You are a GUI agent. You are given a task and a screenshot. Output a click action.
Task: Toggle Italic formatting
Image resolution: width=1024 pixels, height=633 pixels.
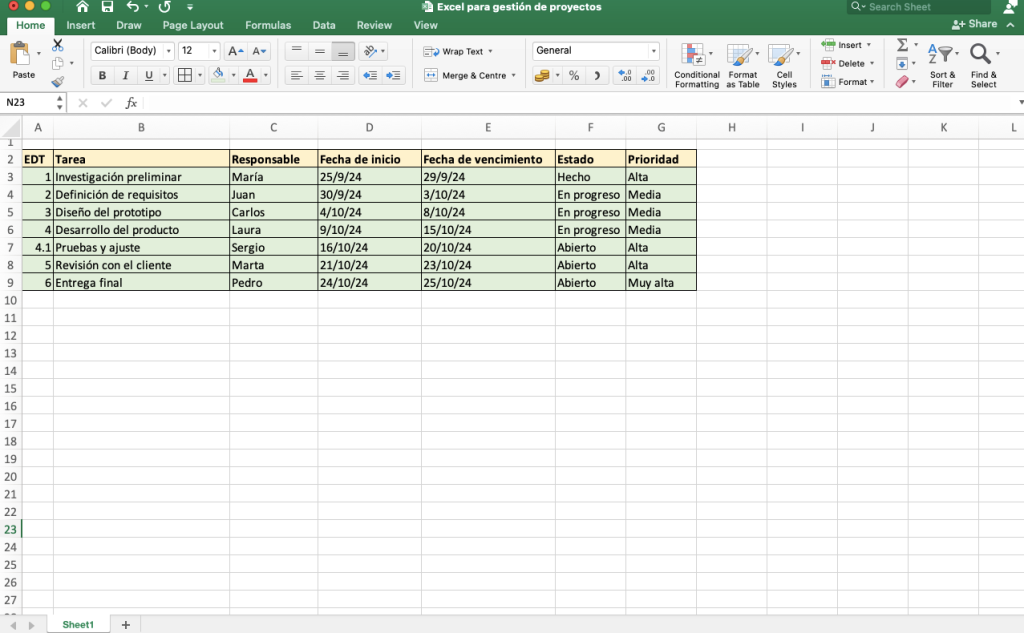[x=125, y=75]
